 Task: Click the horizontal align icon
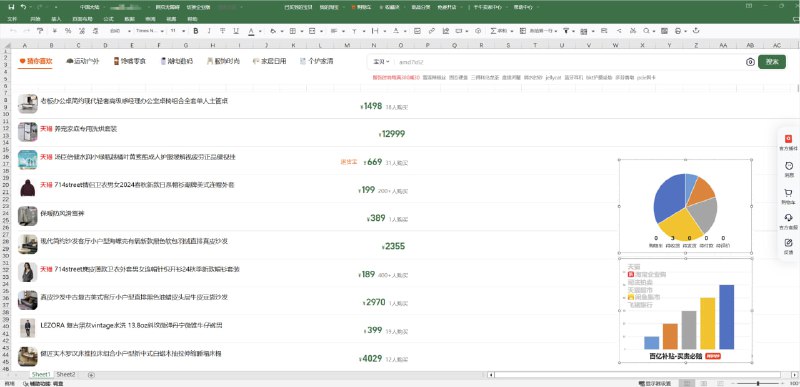(x=333, y=31)
